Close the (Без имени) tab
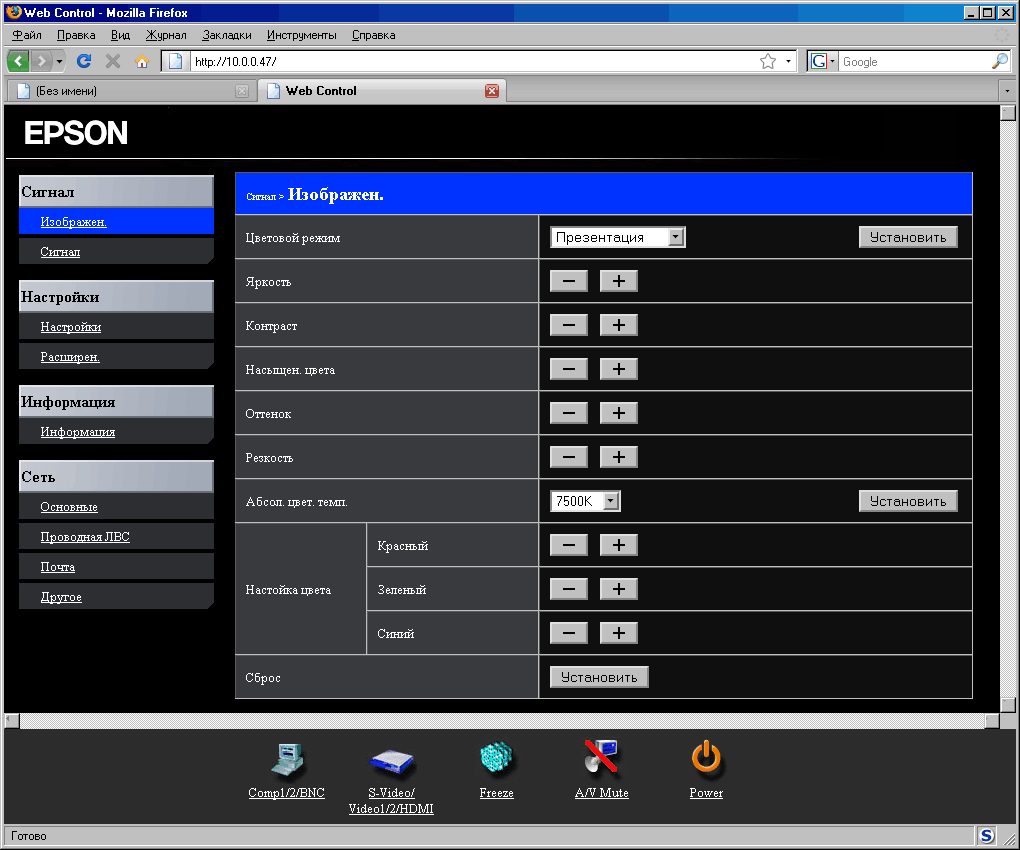1020x850 pixels. point(242,91)
